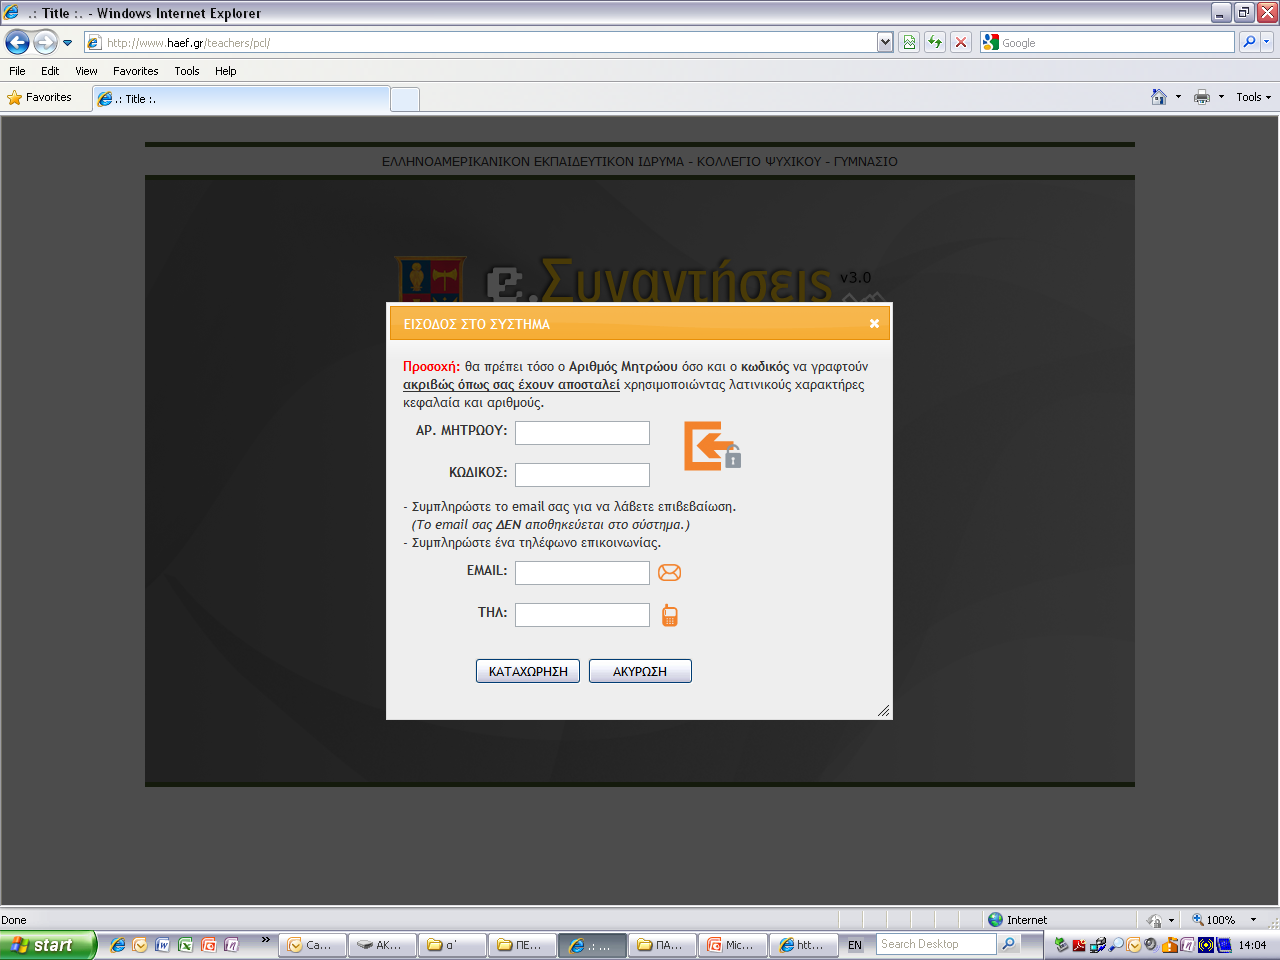Click the Windows start button
The image size is (1280, 960).
(x=48, y=945)
